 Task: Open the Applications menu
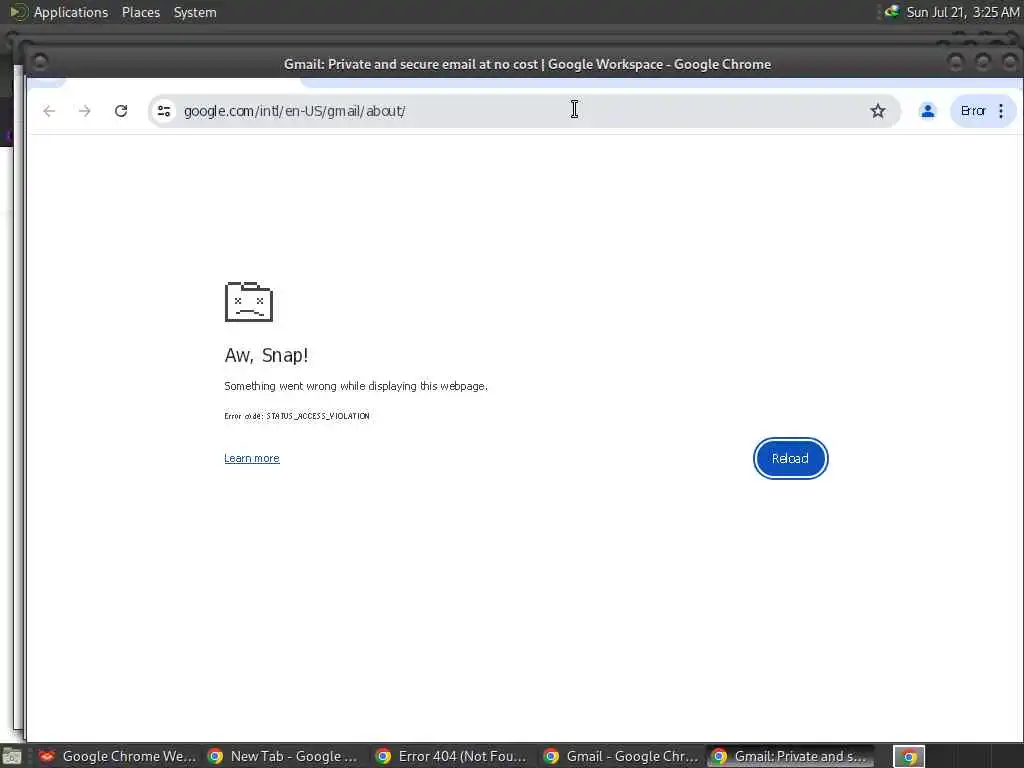pos(71,12)
